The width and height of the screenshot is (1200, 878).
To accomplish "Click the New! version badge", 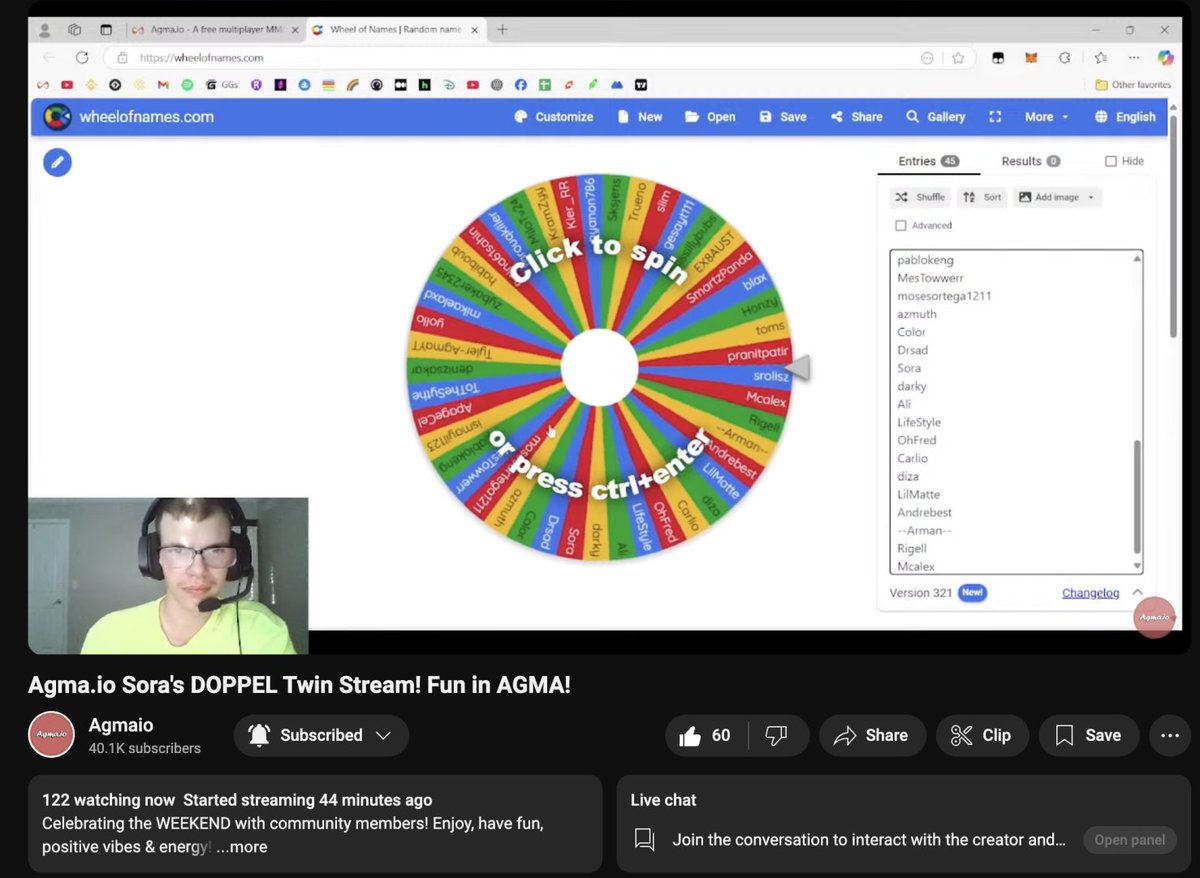I will pyautogui.click(x=972, y=593).
